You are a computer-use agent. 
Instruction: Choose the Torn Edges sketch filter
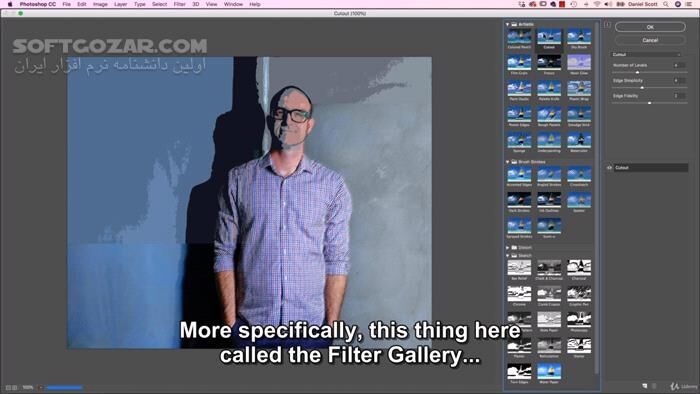pyautogui.click(x=519, y=371)
